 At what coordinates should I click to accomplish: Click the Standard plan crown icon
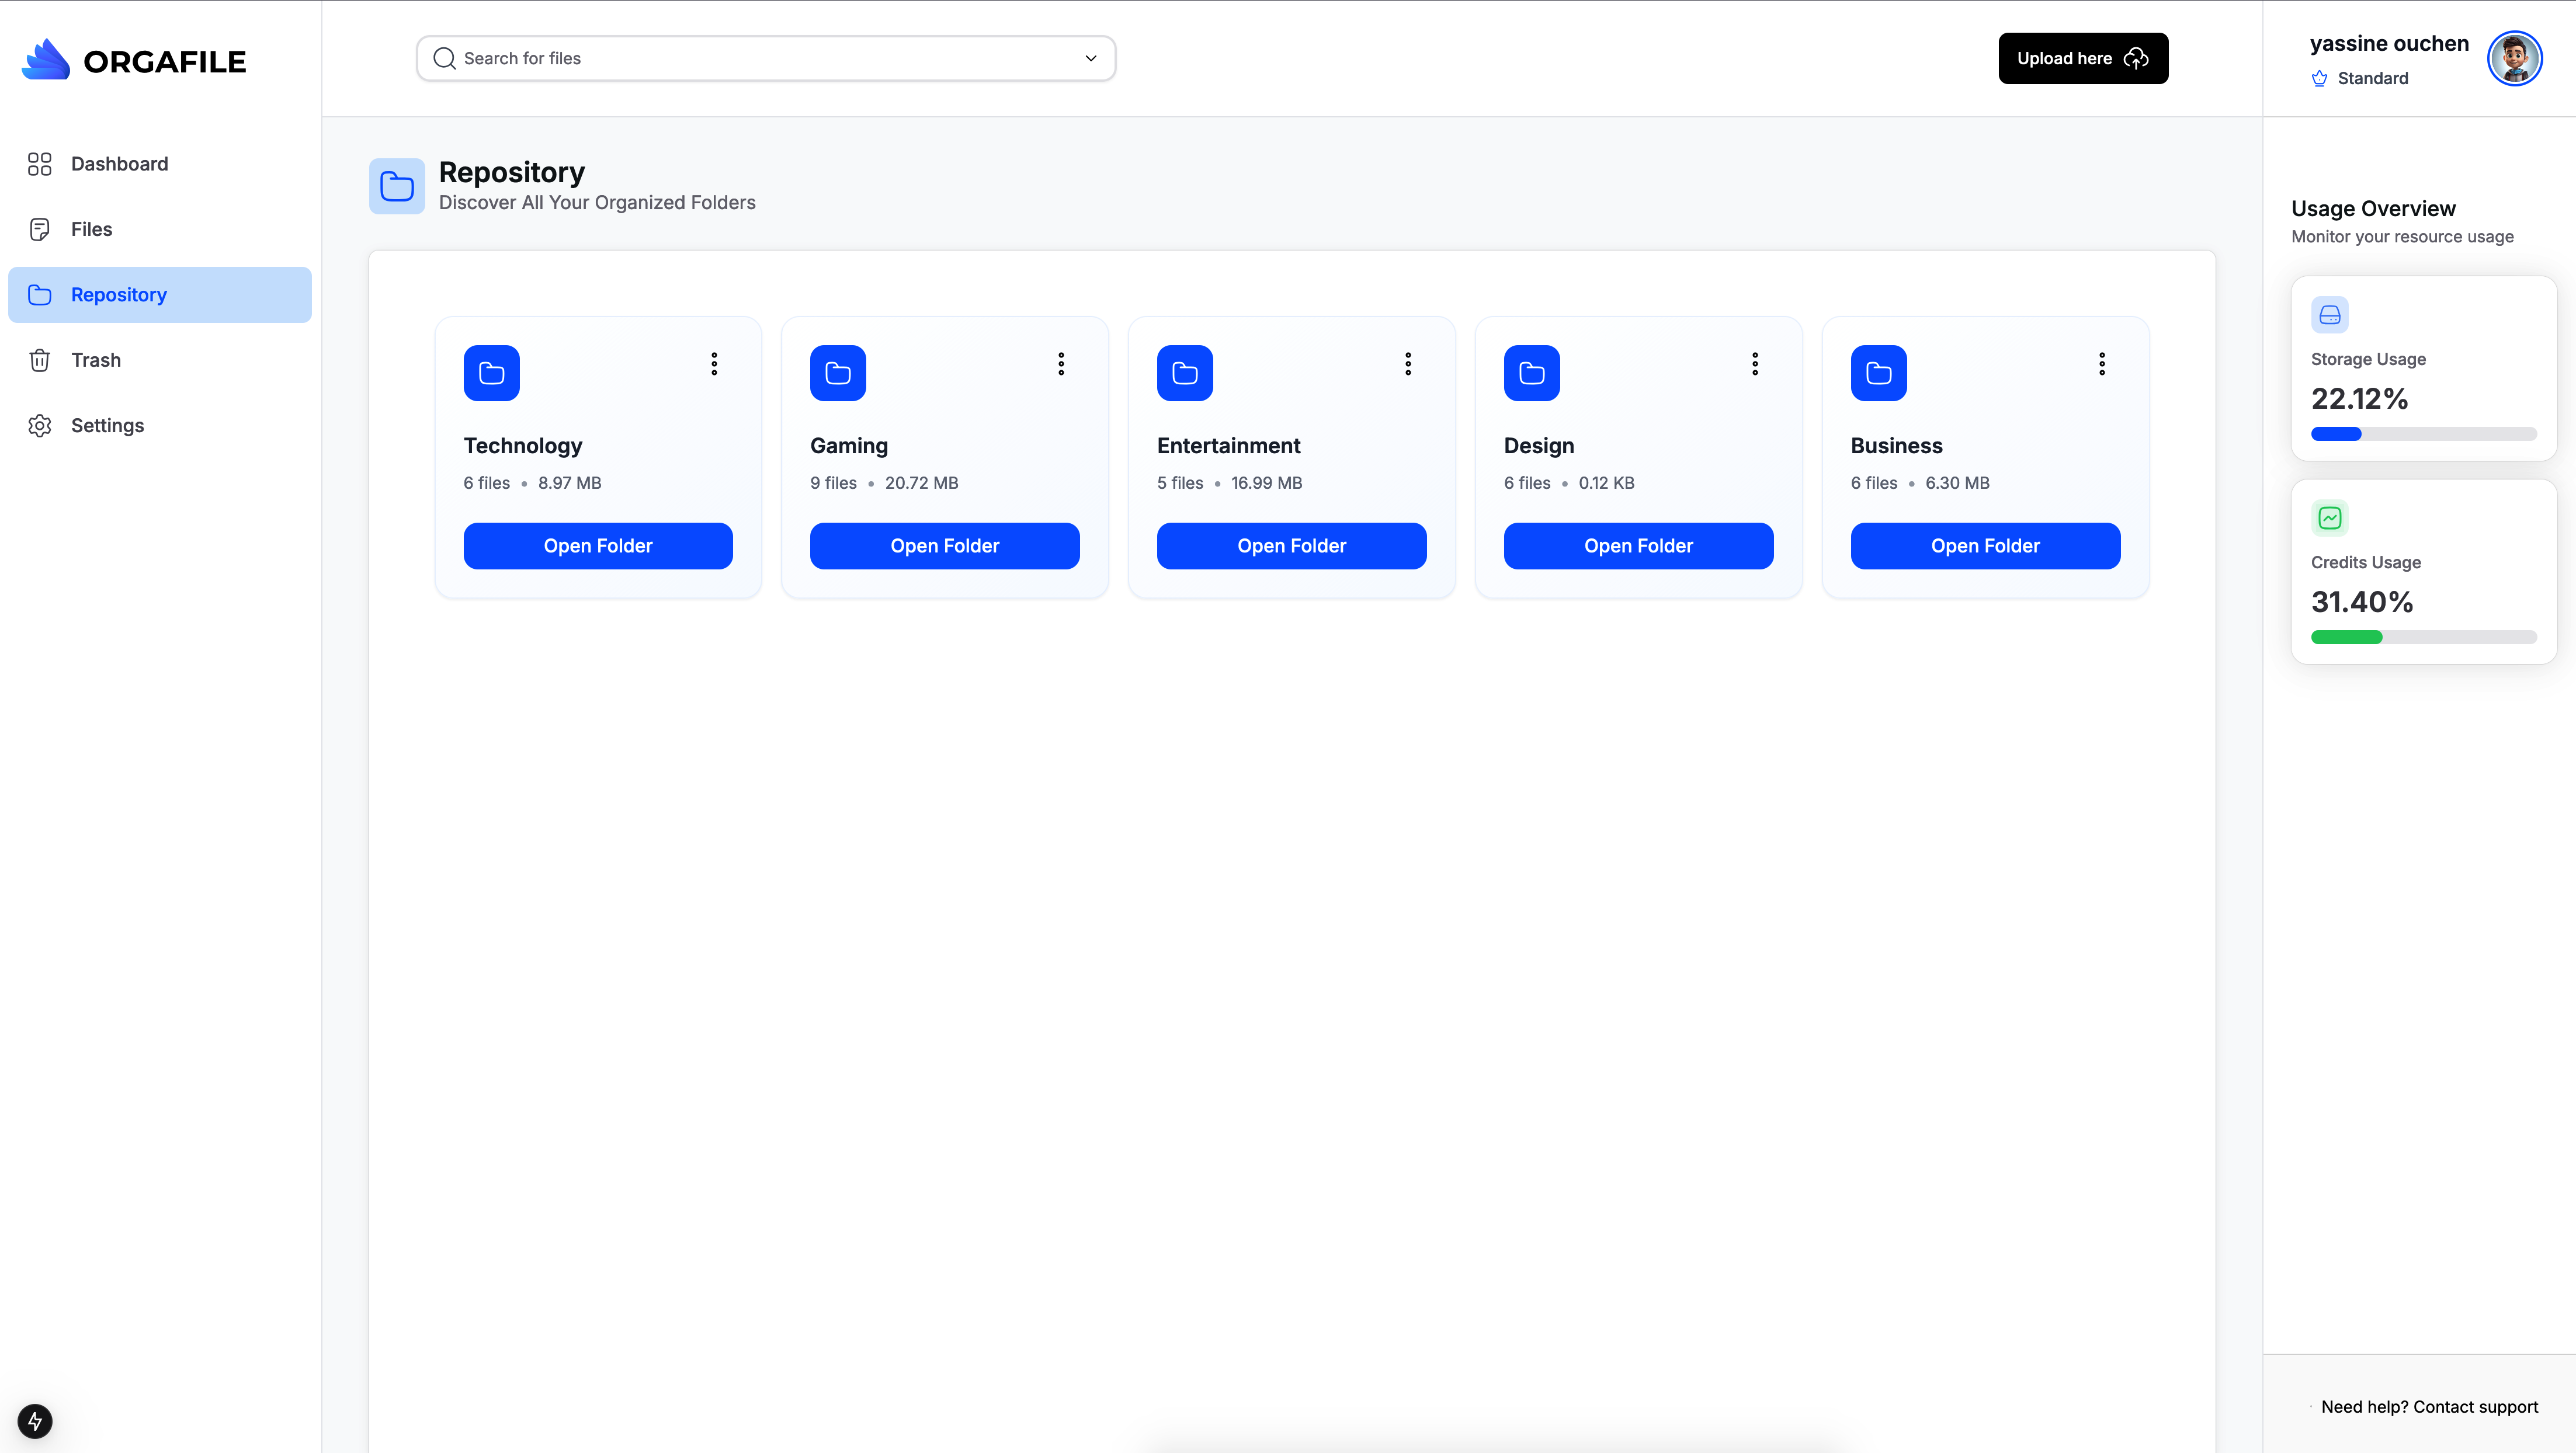coord(2319,79)
